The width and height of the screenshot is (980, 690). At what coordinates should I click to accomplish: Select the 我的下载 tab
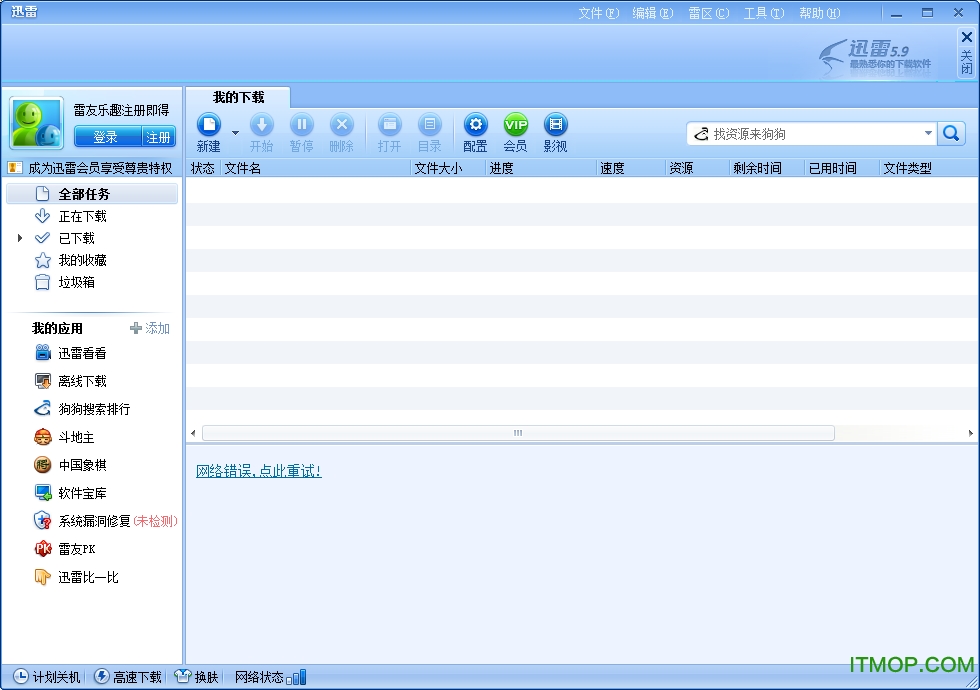click(238, 98)
